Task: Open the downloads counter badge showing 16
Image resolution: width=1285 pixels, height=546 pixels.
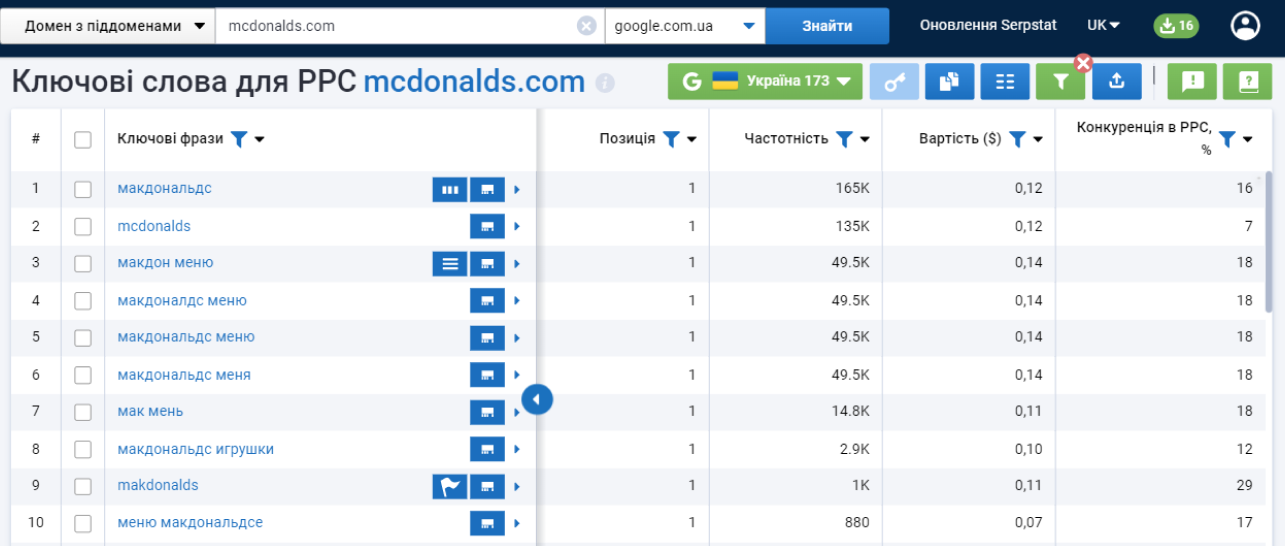Action: (1176, 26)
